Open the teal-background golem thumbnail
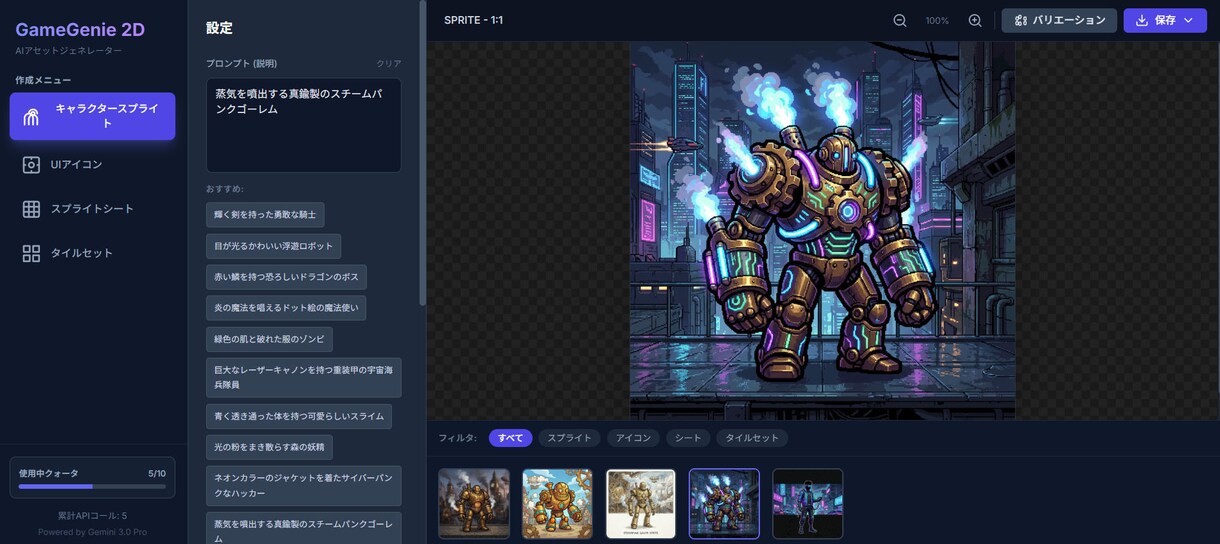The height and width of the screenshot is (544, 1220). [x=557, y=504]
